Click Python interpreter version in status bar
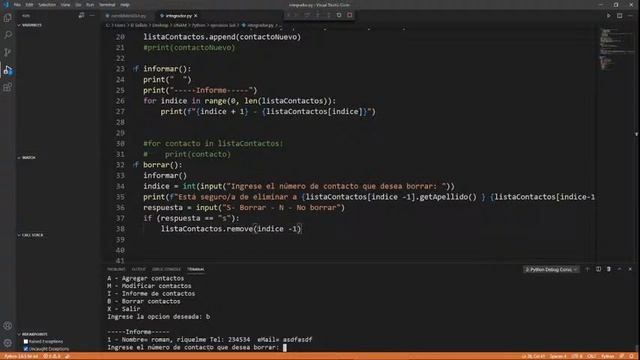The image size is (640, 360). pos(20,356)
